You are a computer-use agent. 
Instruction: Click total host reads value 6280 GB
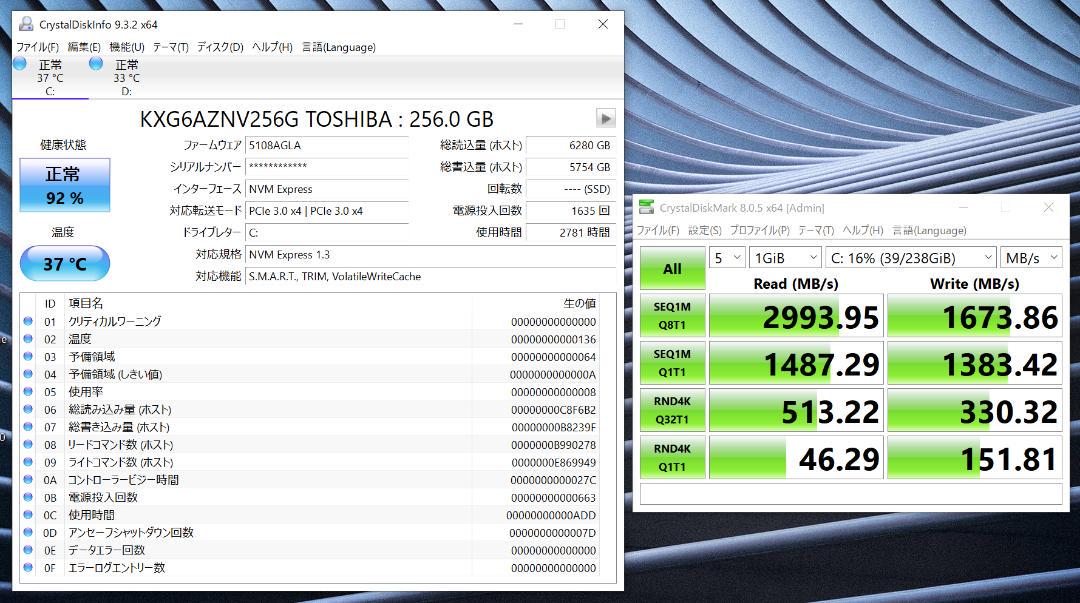click(571, 145)
